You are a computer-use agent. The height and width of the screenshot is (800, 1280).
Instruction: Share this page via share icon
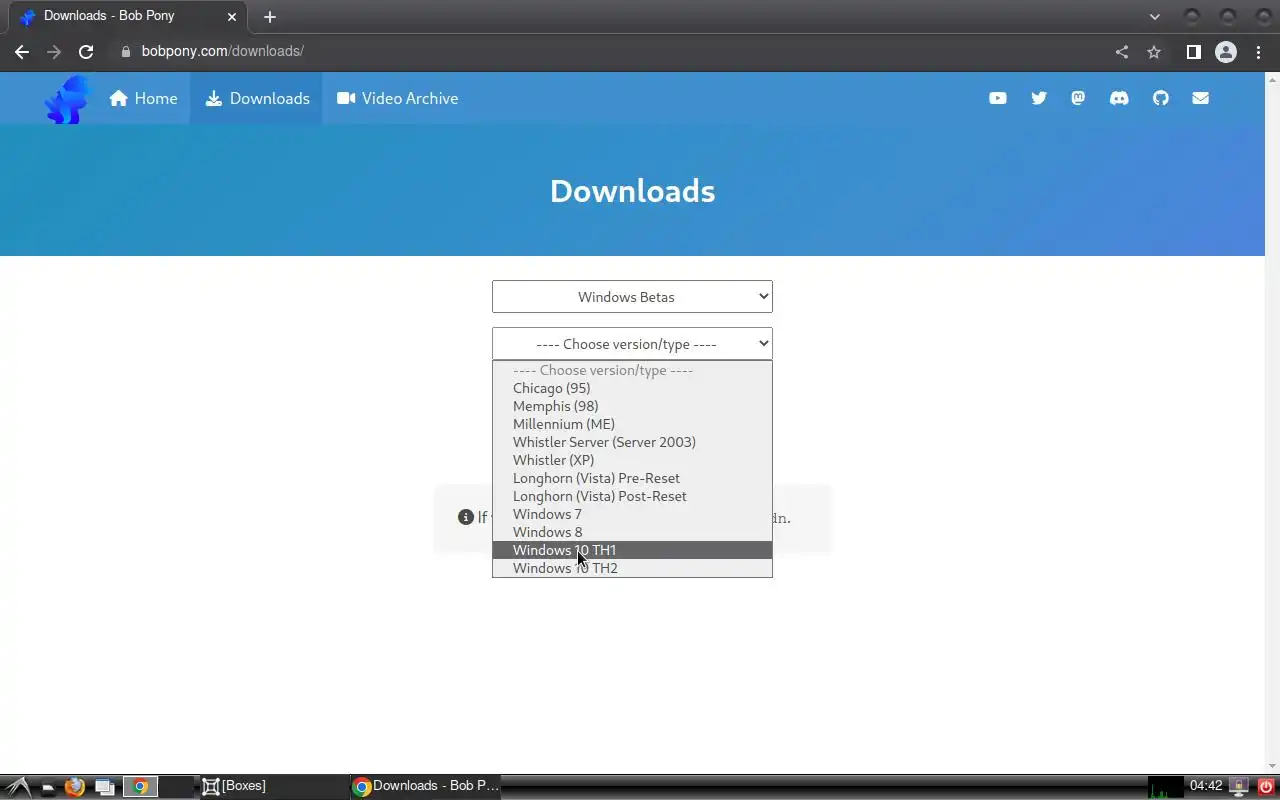pyautogui.click(x=1122, y=52)
